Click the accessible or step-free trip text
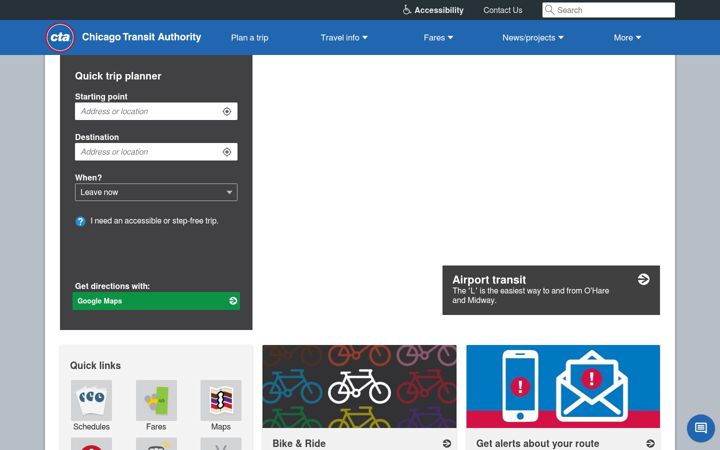Viewport: 720px width, 450px height. 154,221
